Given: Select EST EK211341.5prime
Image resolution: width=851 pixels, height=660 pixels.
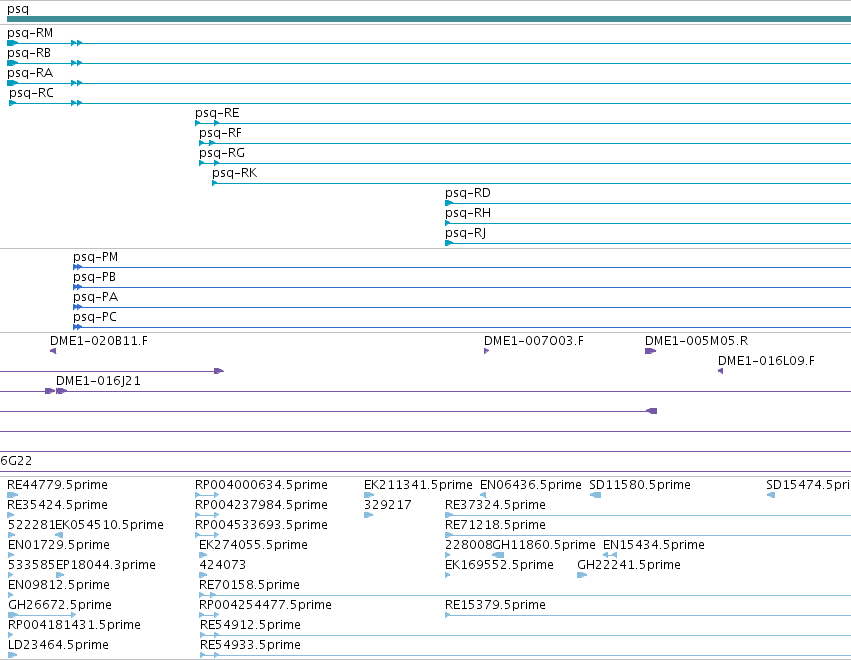Looking at the screenshot, I should click(x=418, y=485).
